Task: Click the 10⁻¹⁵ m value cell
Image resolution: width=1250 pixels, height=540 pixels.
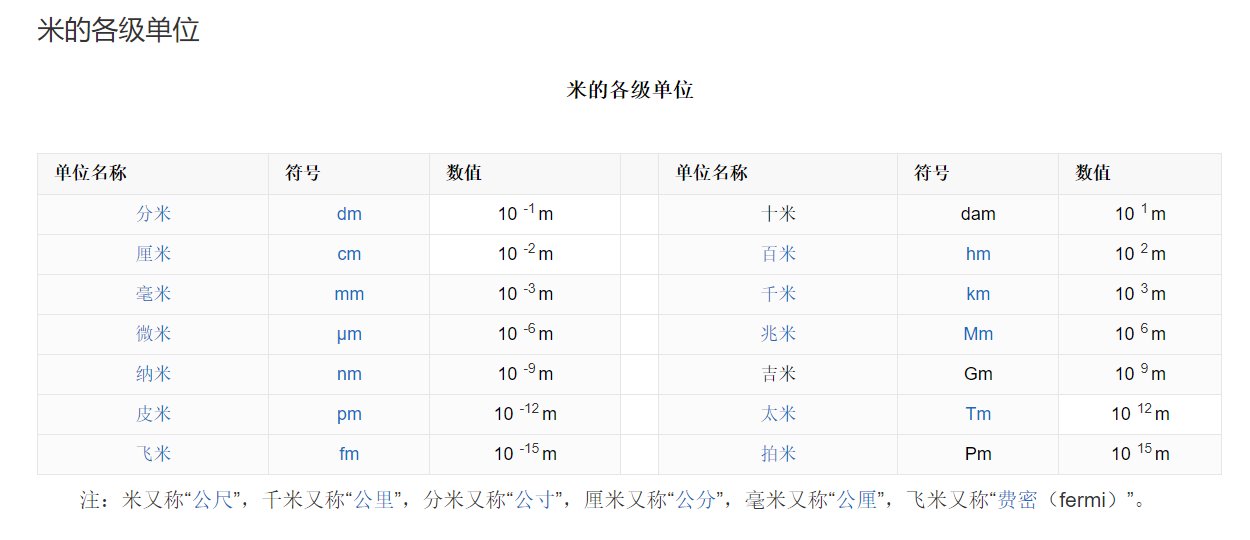Action: point(525,454)
